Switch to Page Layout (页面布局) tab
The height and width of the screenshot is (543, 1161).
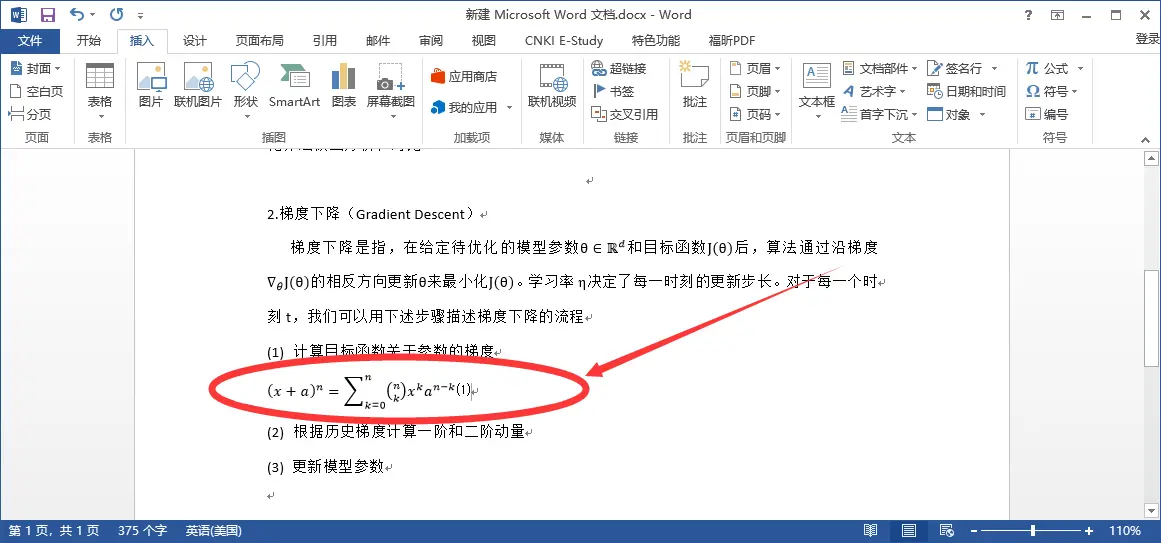coord(260,41)
